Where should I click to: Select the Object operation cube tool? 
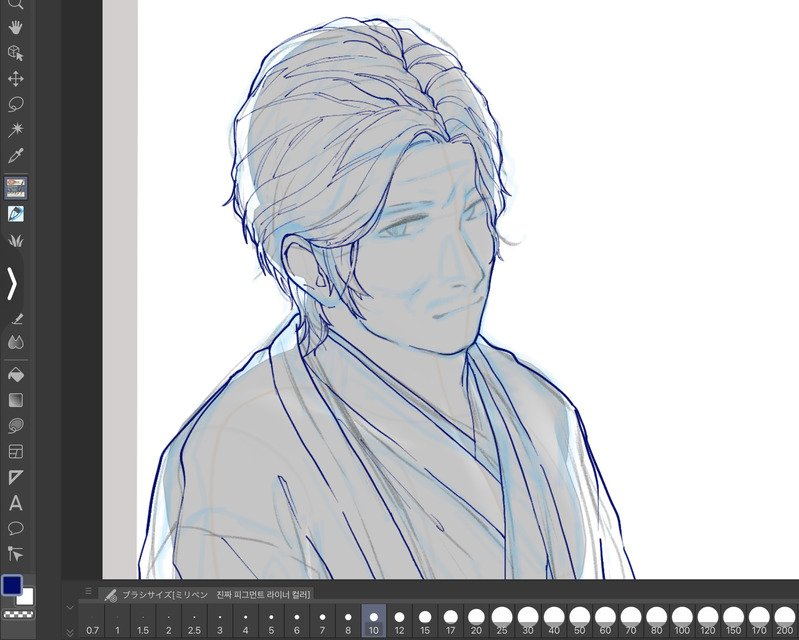tap(15, 52)
